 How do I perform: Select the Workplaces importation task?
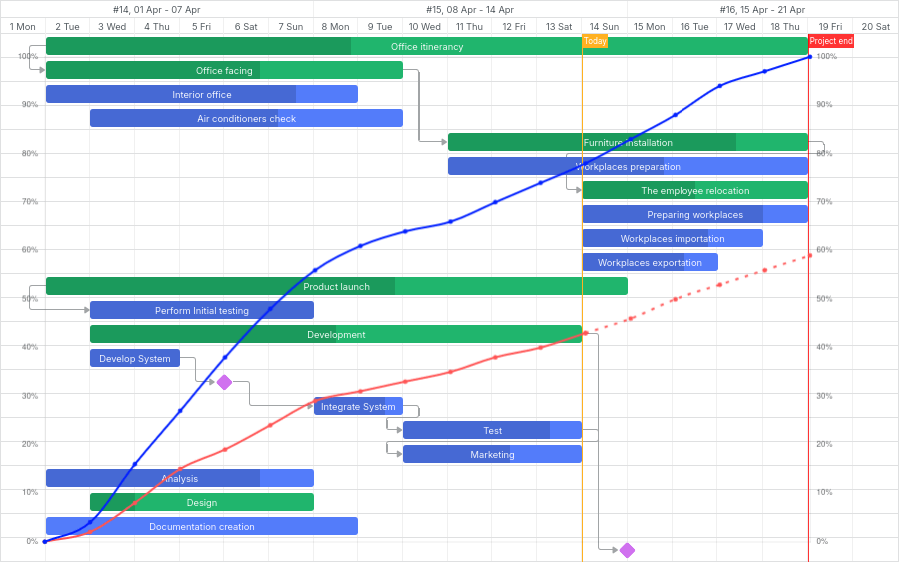[x=672, y=238]
